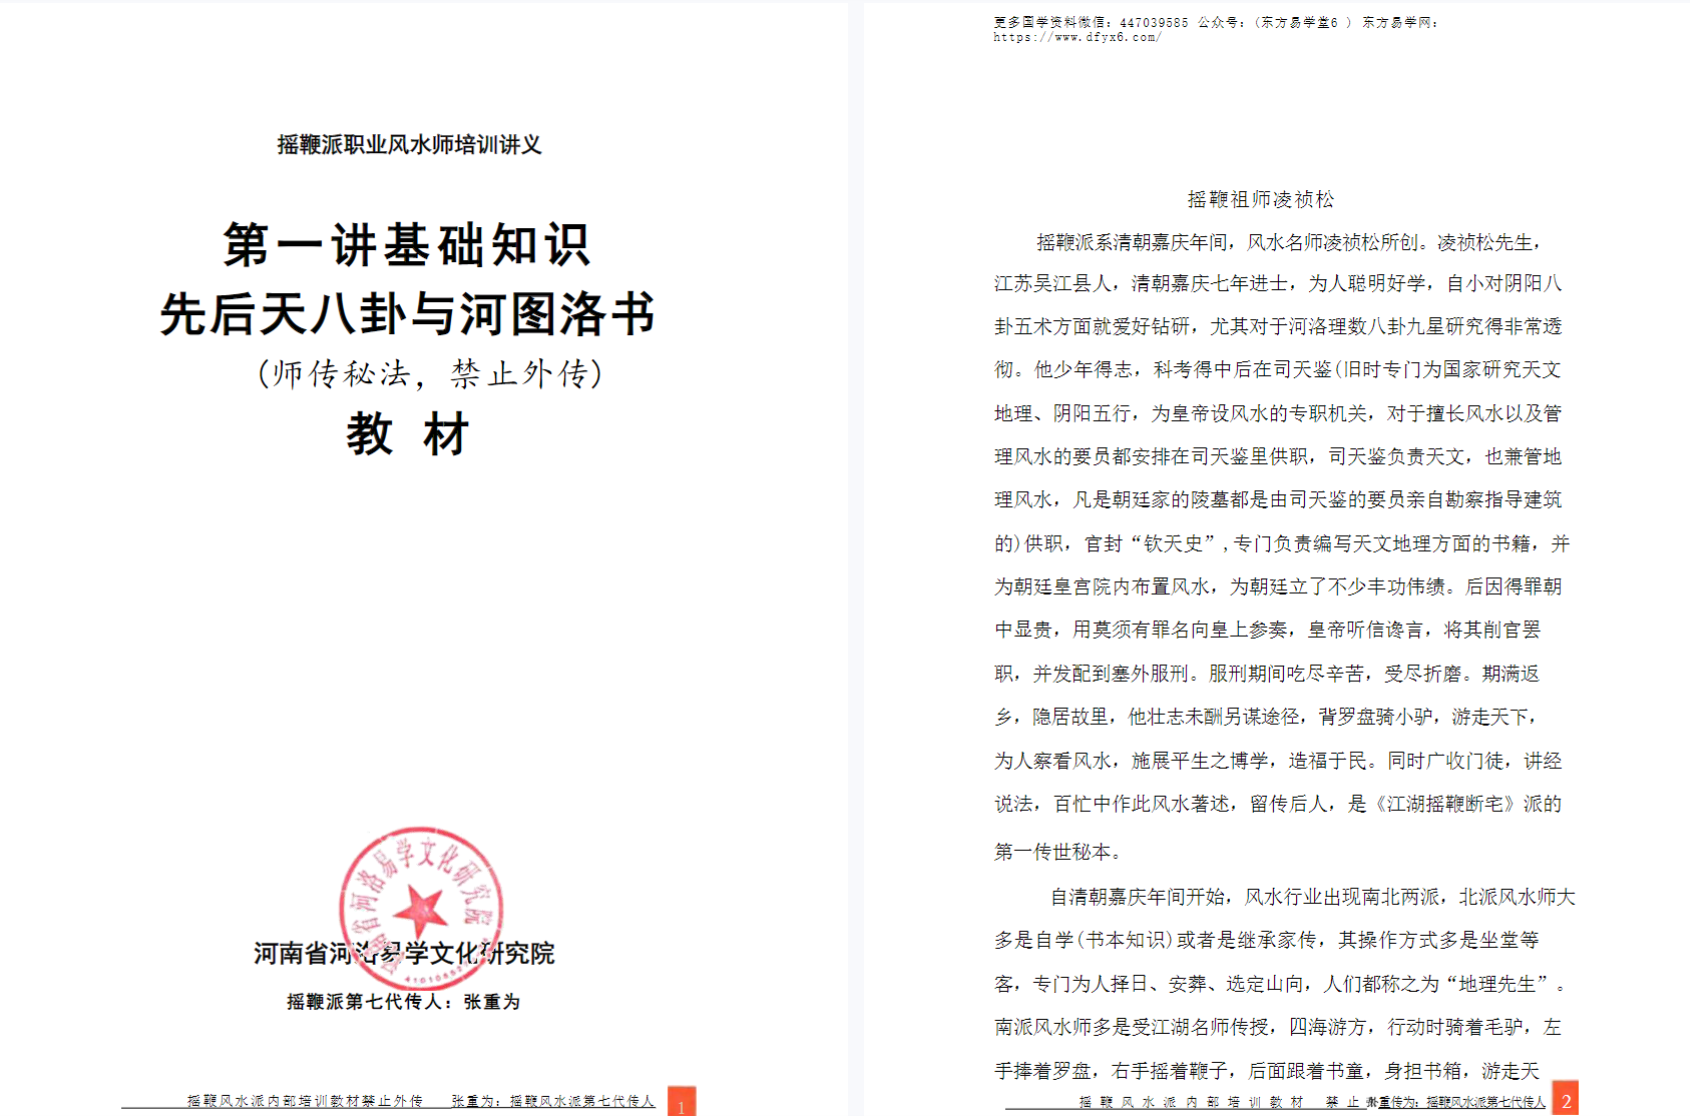Click the line containing 官封“钦天史”

(x=1282, y=544)
